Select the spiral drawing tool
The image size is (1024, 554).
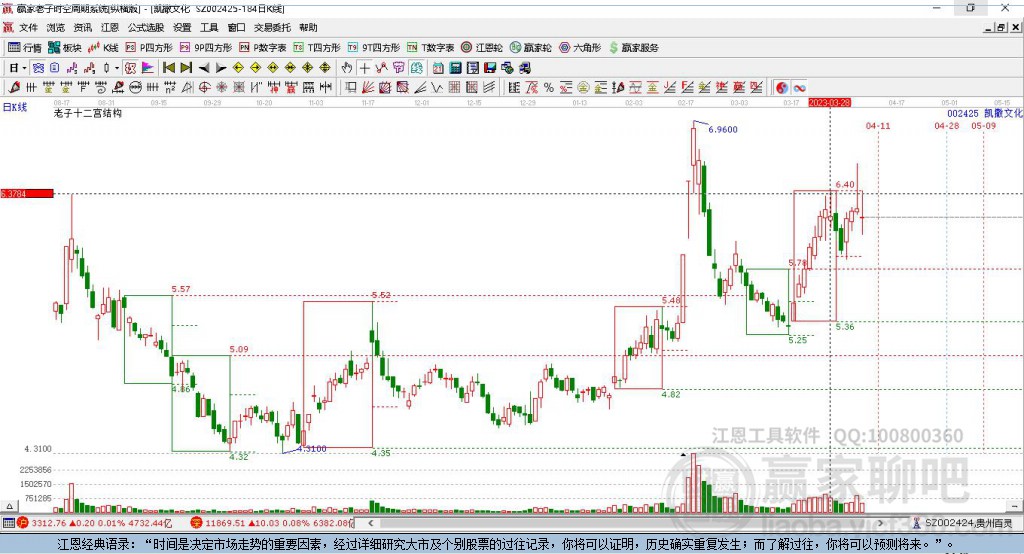[101, 88]
